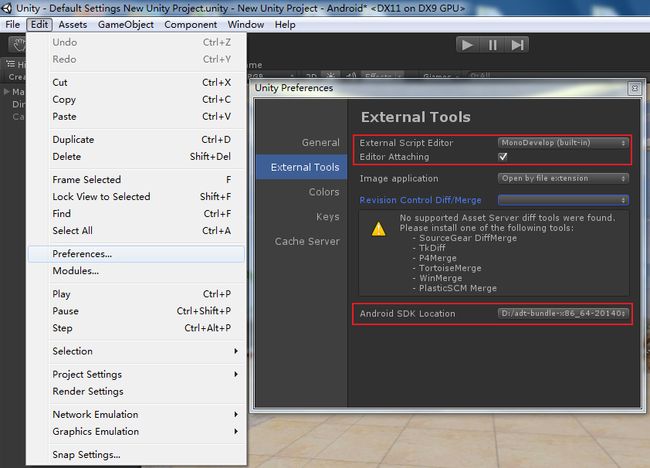This screenshot has width=650, height=468.
Task: Click the Play button in Unity toolbar
Action: click(467, 45)
